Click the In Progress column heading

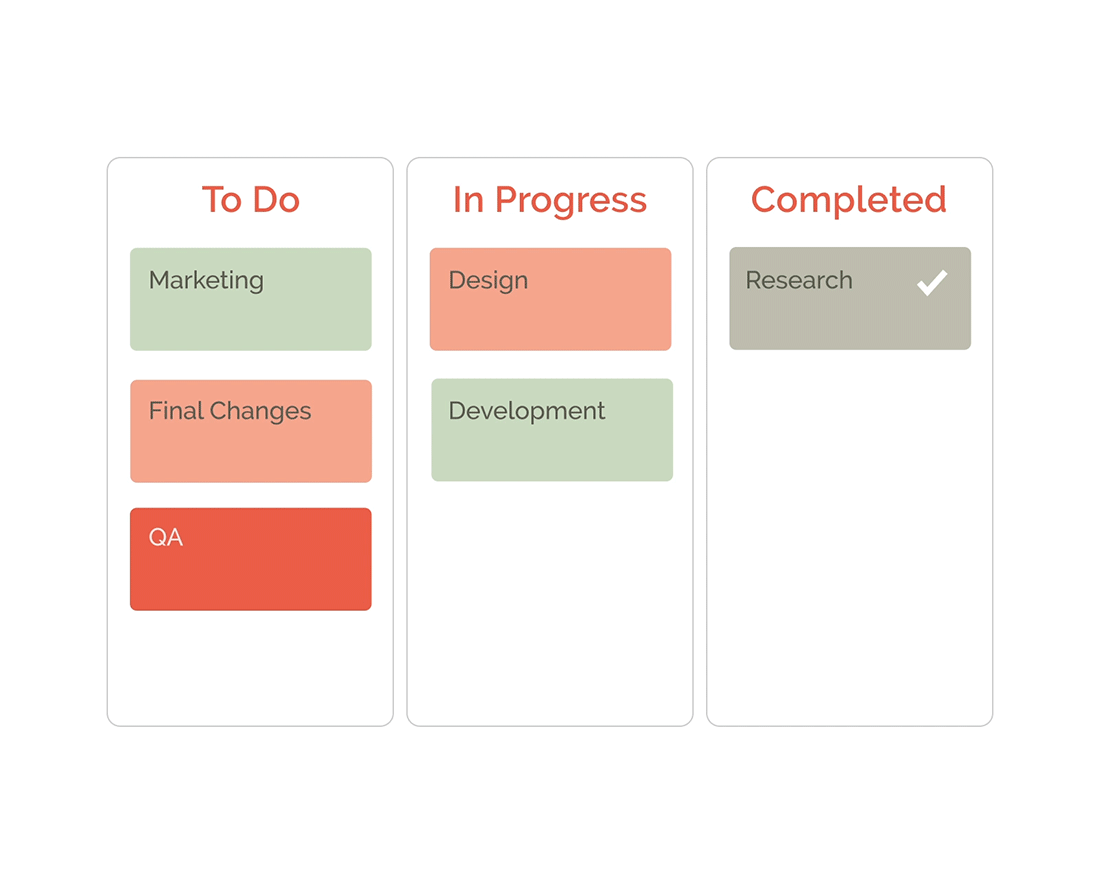coord(550,199)
